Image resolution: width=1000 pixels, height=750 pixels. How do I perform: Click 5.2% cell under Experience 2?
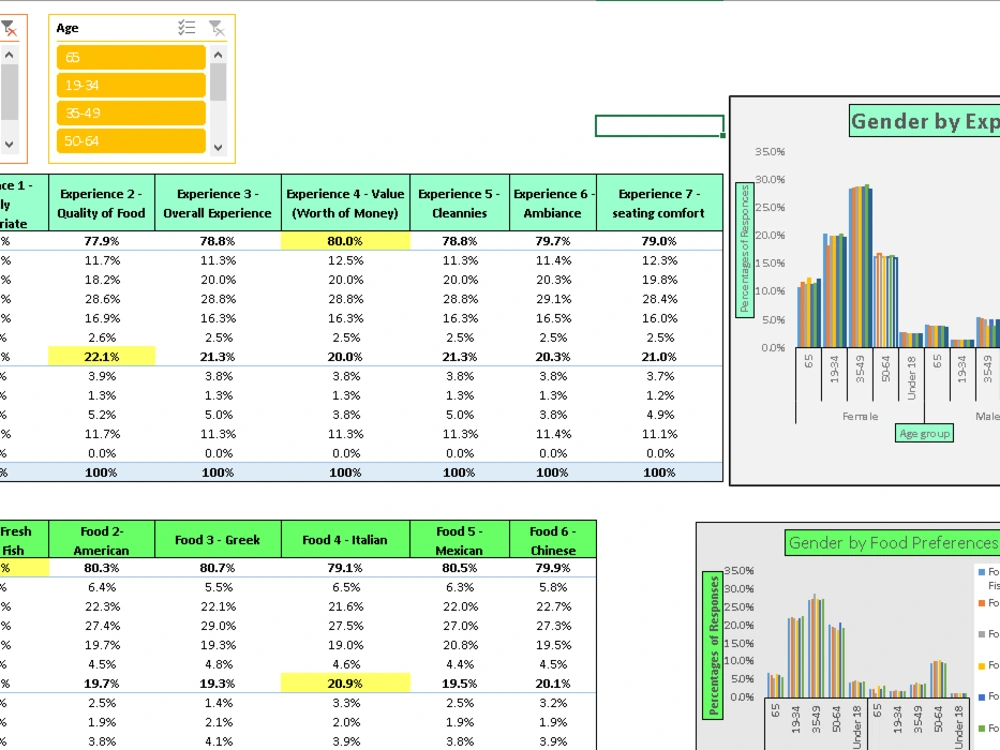point(101,415)
